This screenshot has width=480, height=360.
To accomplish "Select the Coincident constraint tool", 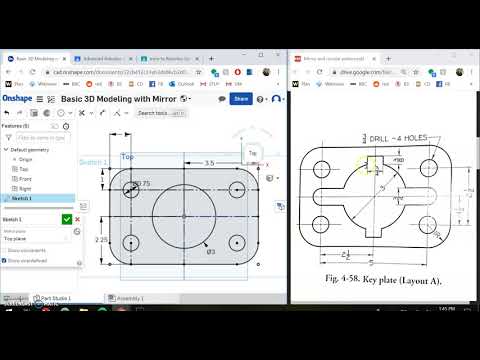I will [x=117, y=113].
